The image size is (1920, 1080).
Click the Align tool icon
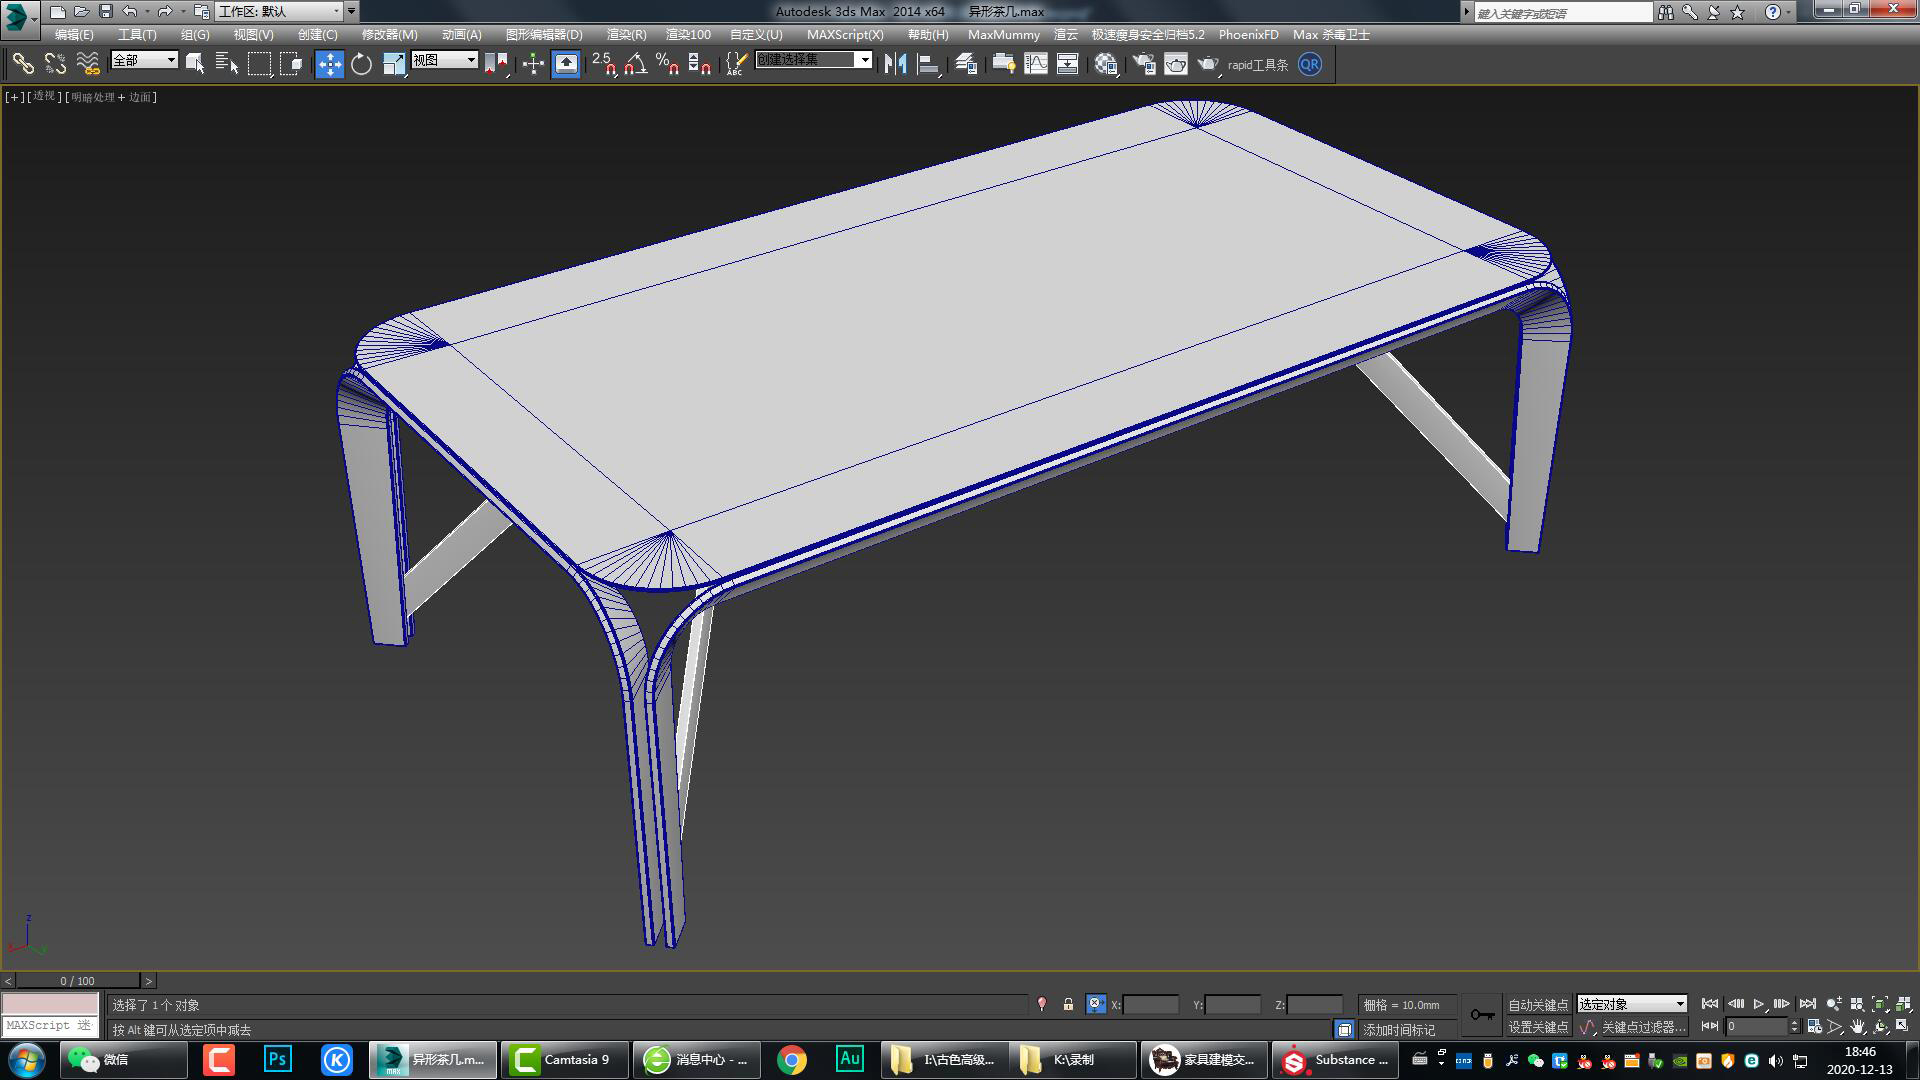pos(928,63)
